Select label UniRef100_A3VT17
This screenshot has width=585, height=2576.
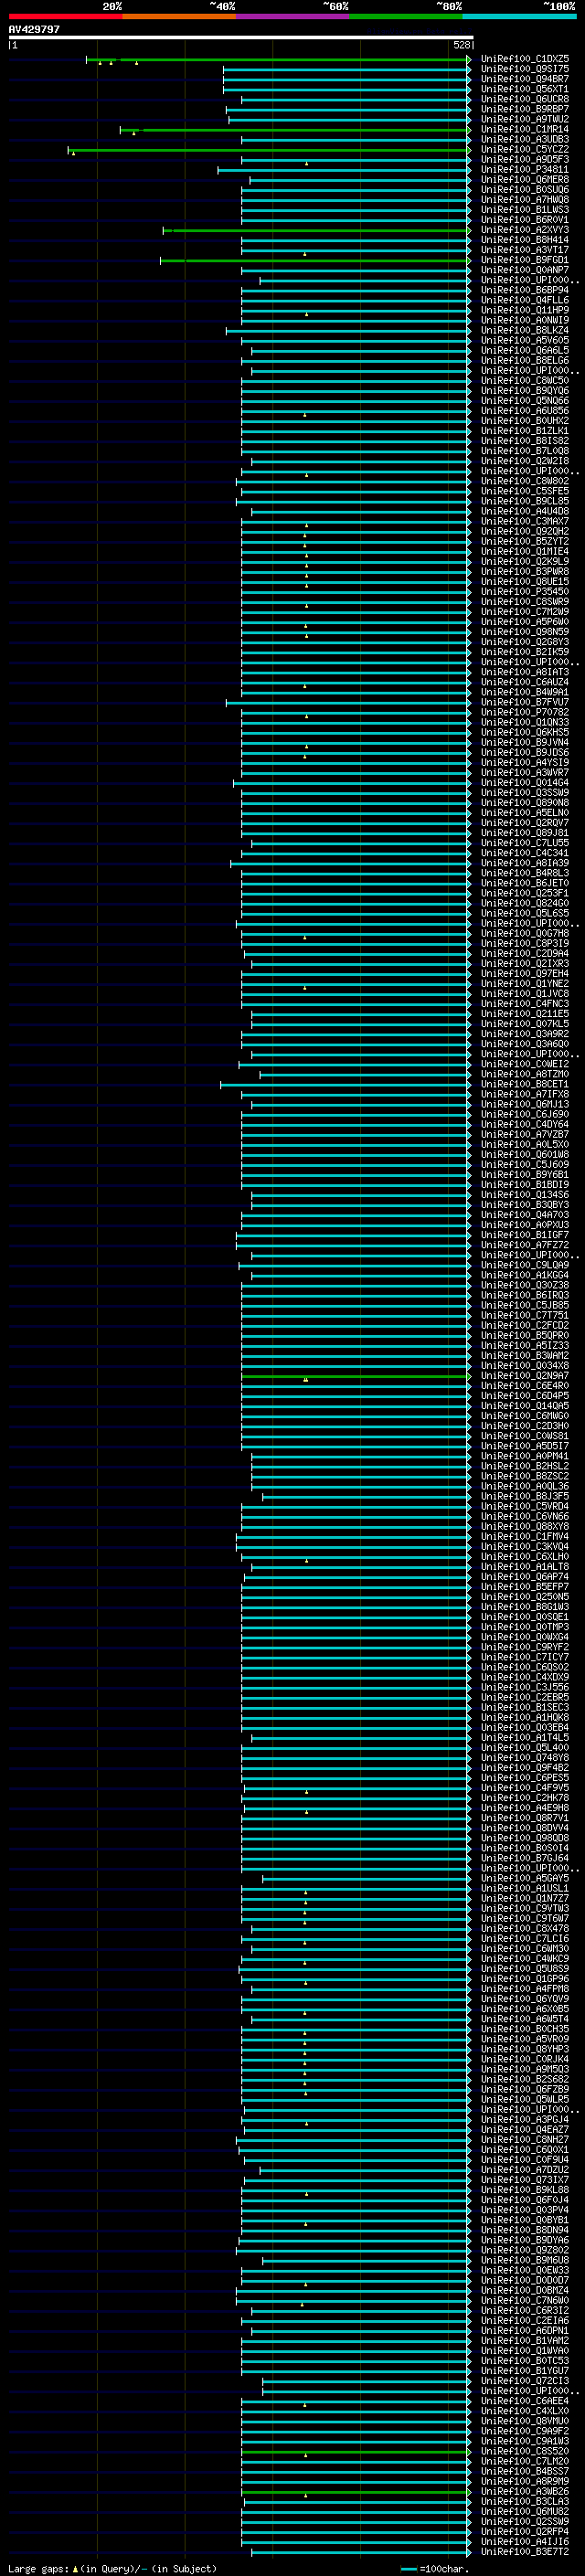pos(525,250)
